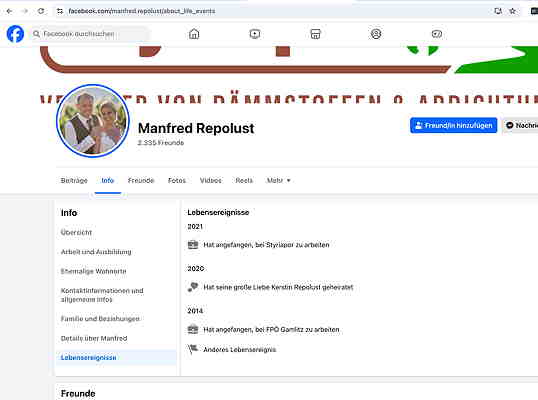This screenshot has width=538, height=400.
Task: Switch to the Freunde tab
Action: 141,180
